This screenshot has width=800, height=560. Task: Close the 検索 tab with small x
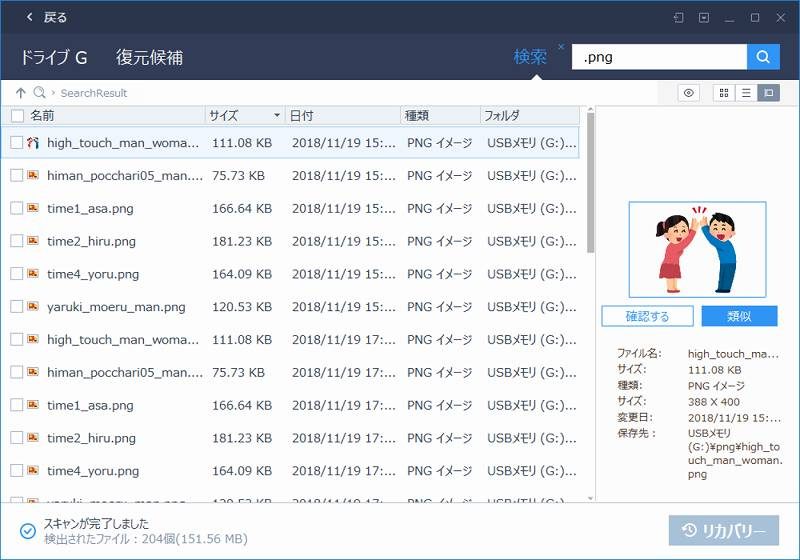[x=560, y=47]
